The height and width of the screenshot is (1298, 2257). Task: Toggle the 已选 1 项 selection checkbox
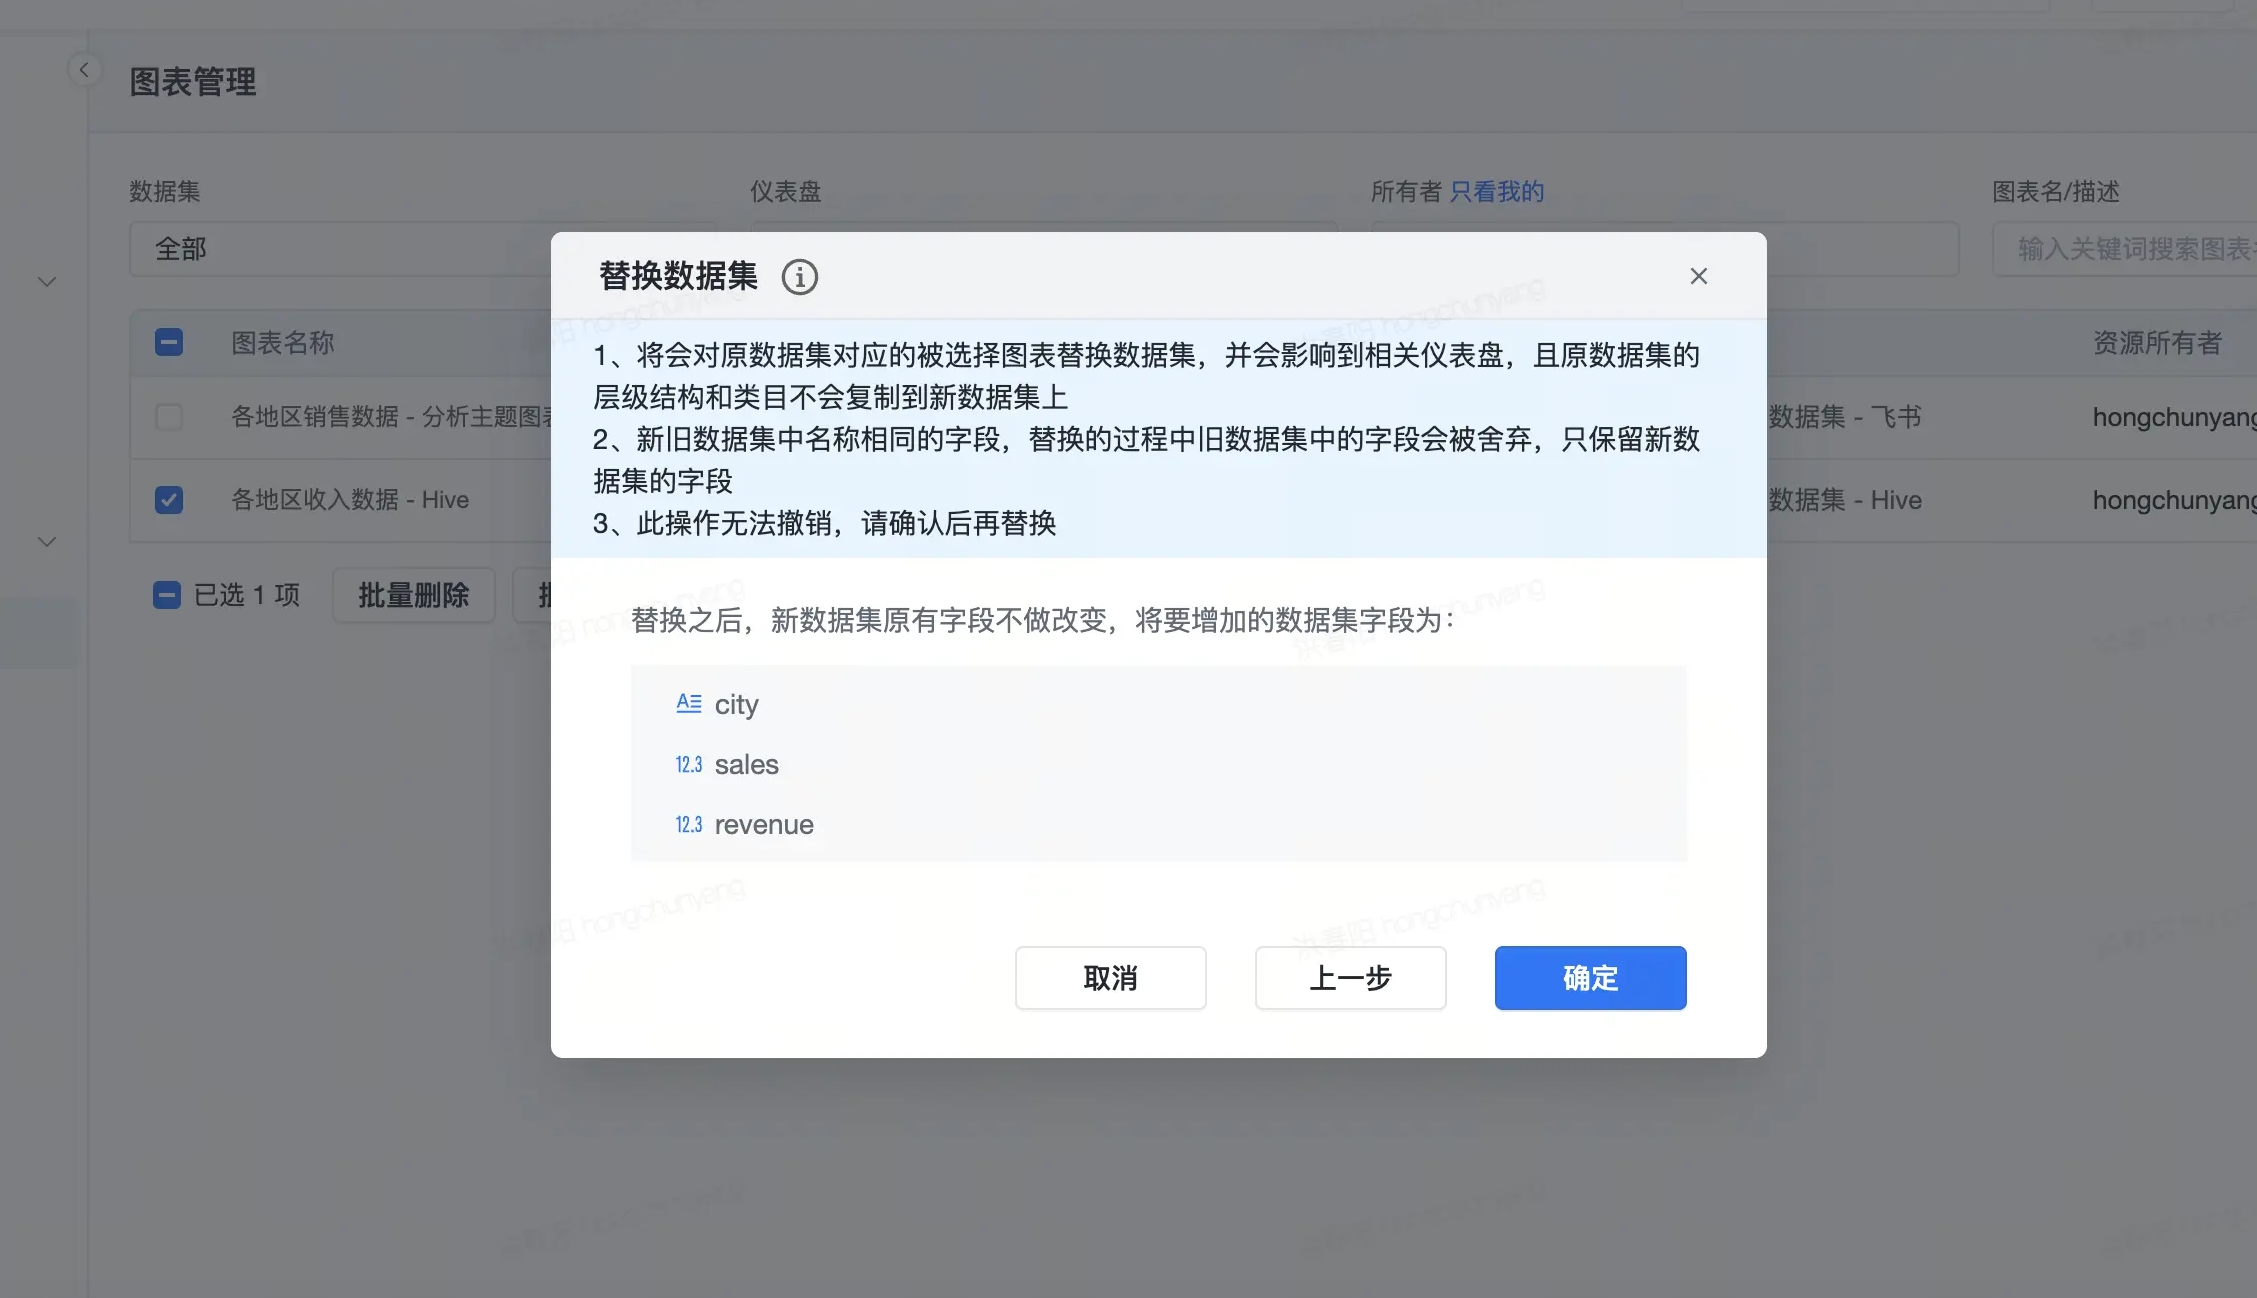click(x=166, y=596)
